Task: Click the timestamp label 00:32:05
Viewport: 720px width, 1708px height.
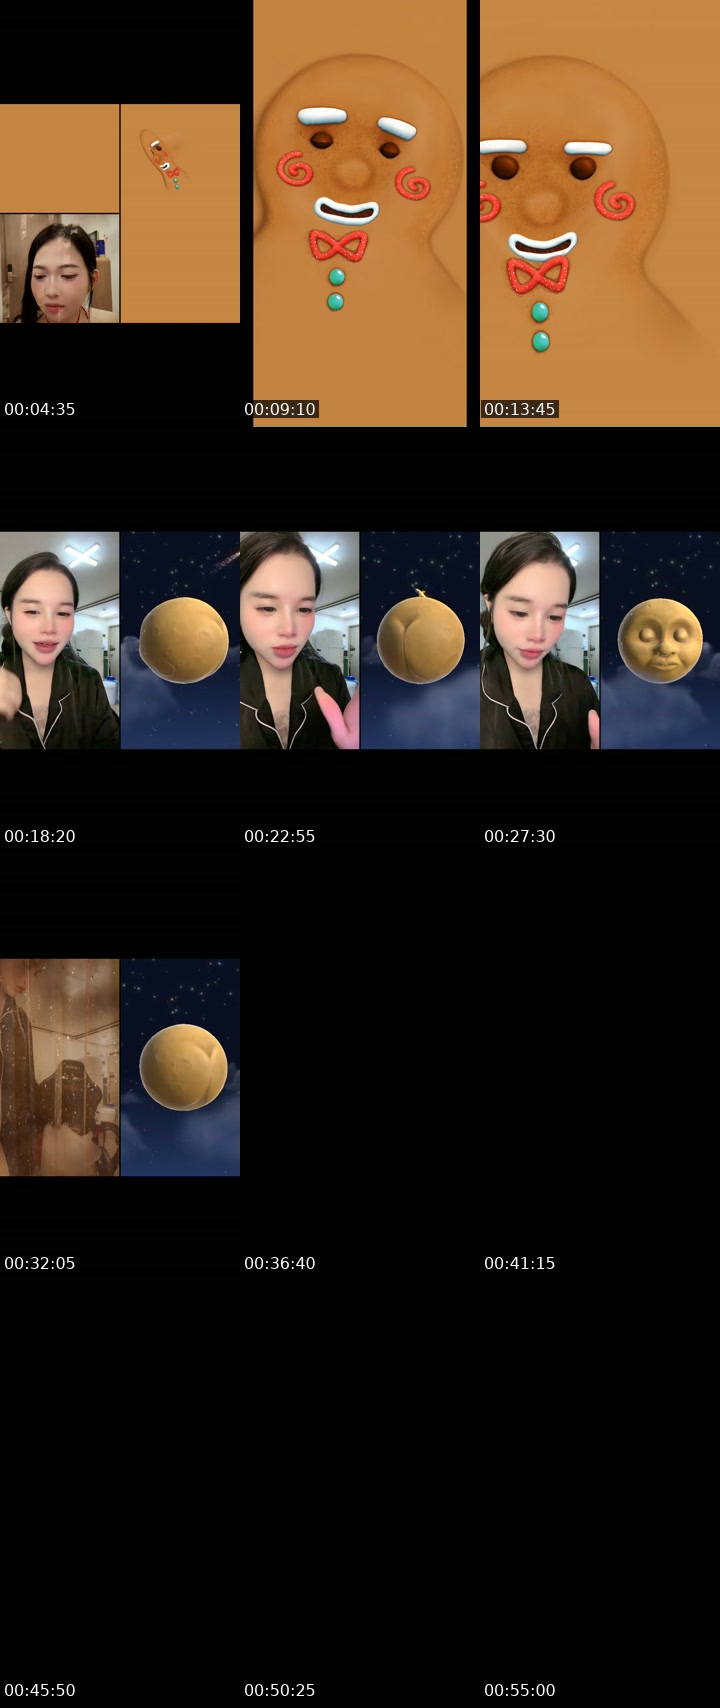Action: click(x=40, y=1263)
